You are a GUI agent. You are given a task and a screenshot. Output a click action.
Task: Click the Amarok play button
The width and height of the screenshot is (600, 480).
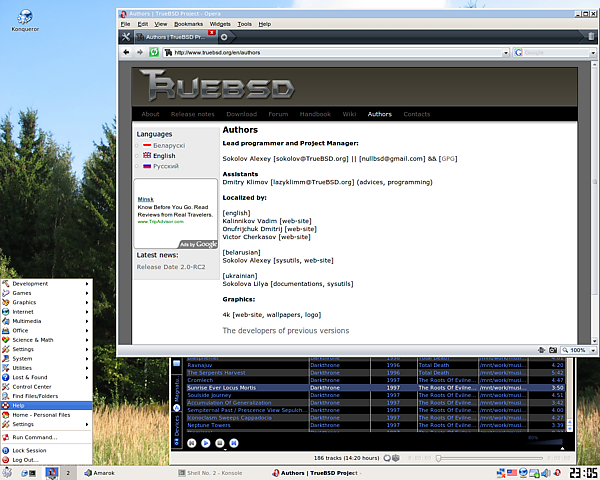(206, 442)
